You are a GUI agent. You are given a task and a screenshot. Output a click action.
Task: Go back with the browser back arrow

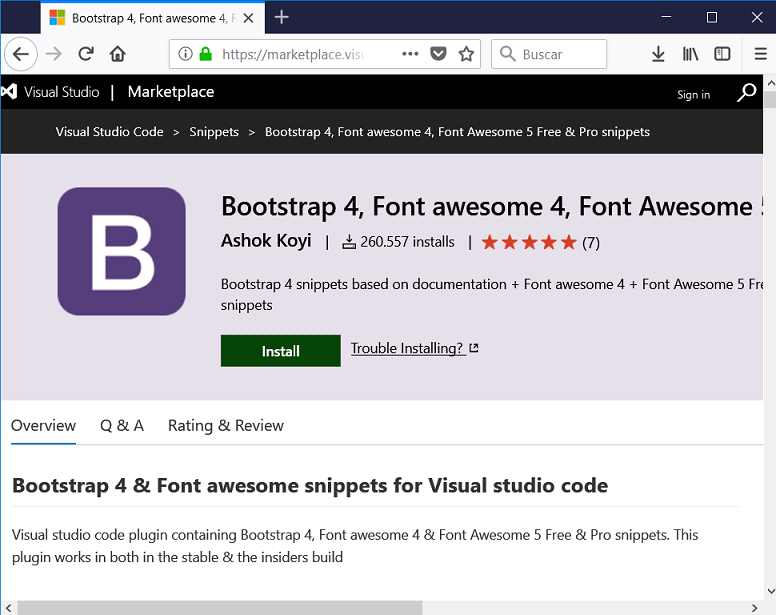coord(21,54)
